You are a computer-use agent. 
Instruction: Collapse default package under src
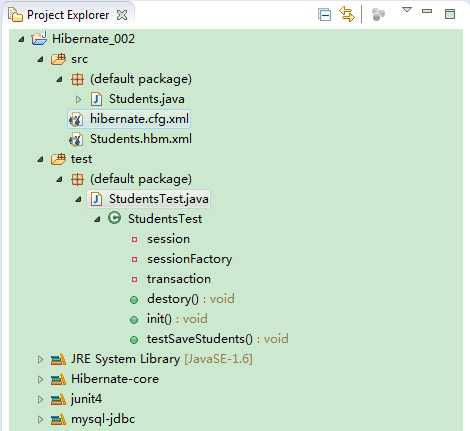59,79
